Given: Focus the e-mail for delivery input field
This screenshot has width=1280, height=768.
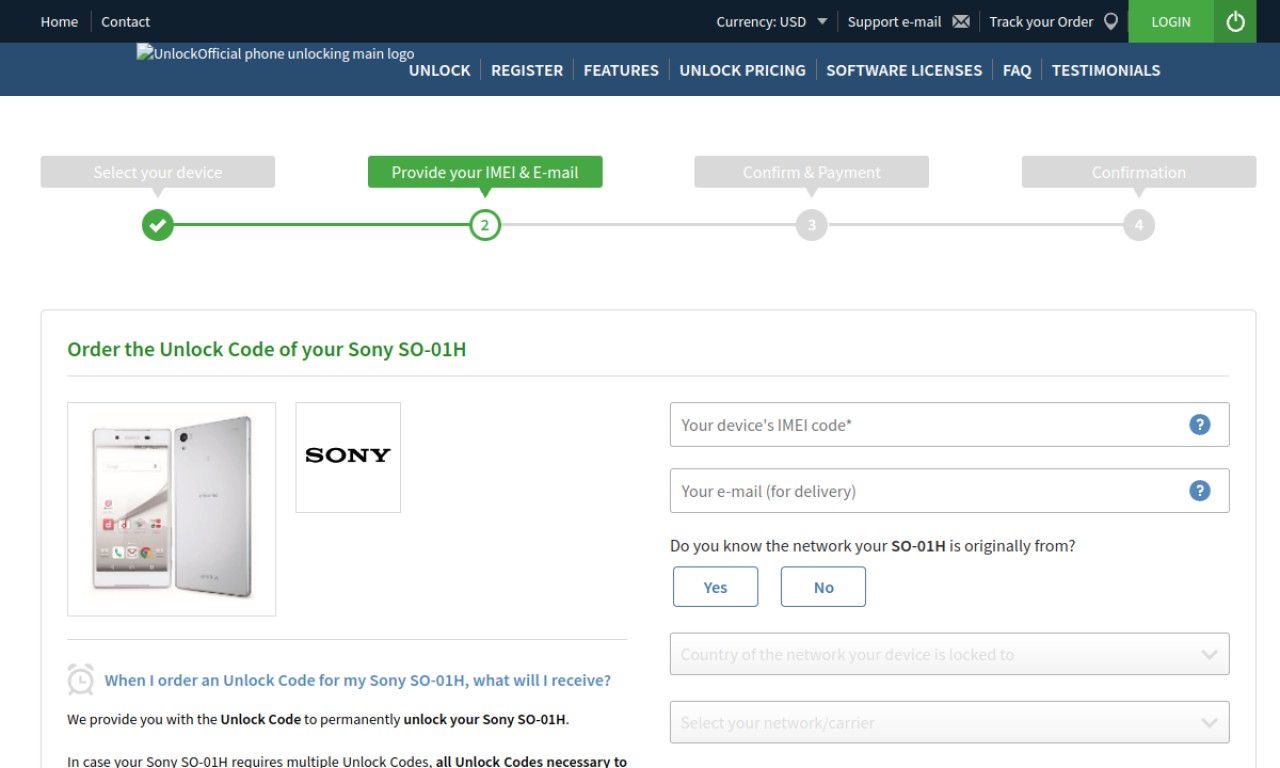Looking at the screenshot, I should [949, 491].
